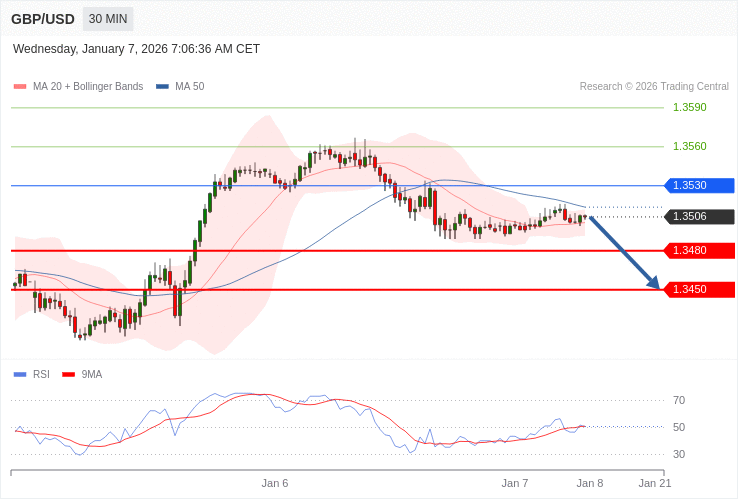This screenshot has width=738, height=500.
Task: Click the blue downward forecast arrow
Action: pos(624,252)
